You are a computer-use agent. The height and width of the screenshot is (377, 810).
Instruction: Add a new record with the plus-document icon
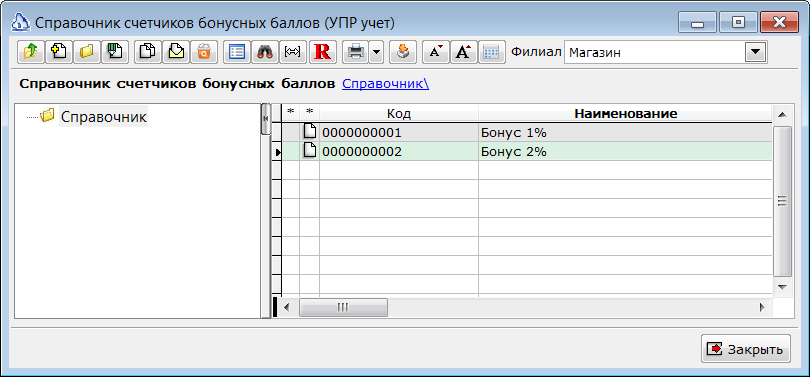[58, 52]
